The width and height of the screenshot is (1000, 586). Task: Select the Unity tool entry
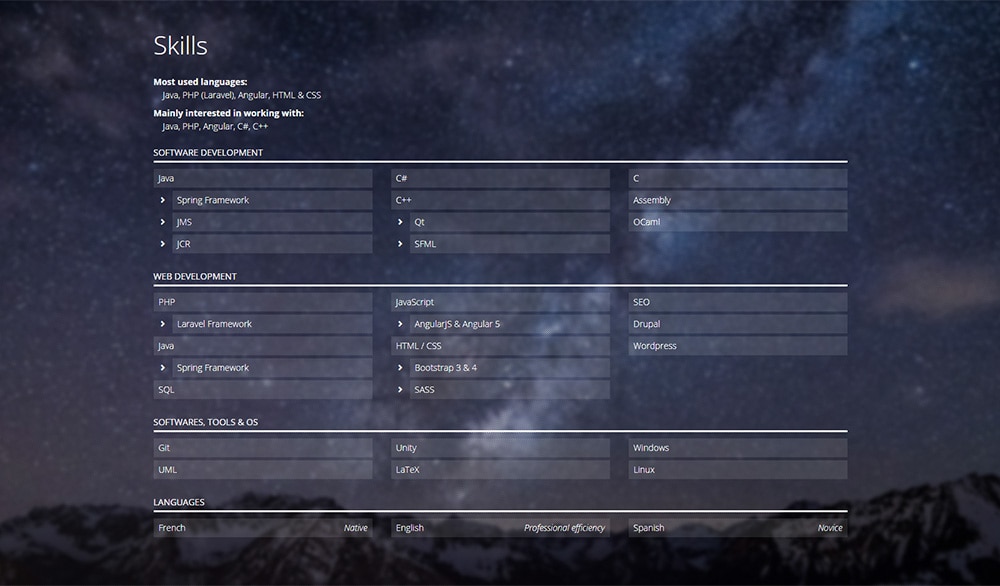click(x=500, y=448)
